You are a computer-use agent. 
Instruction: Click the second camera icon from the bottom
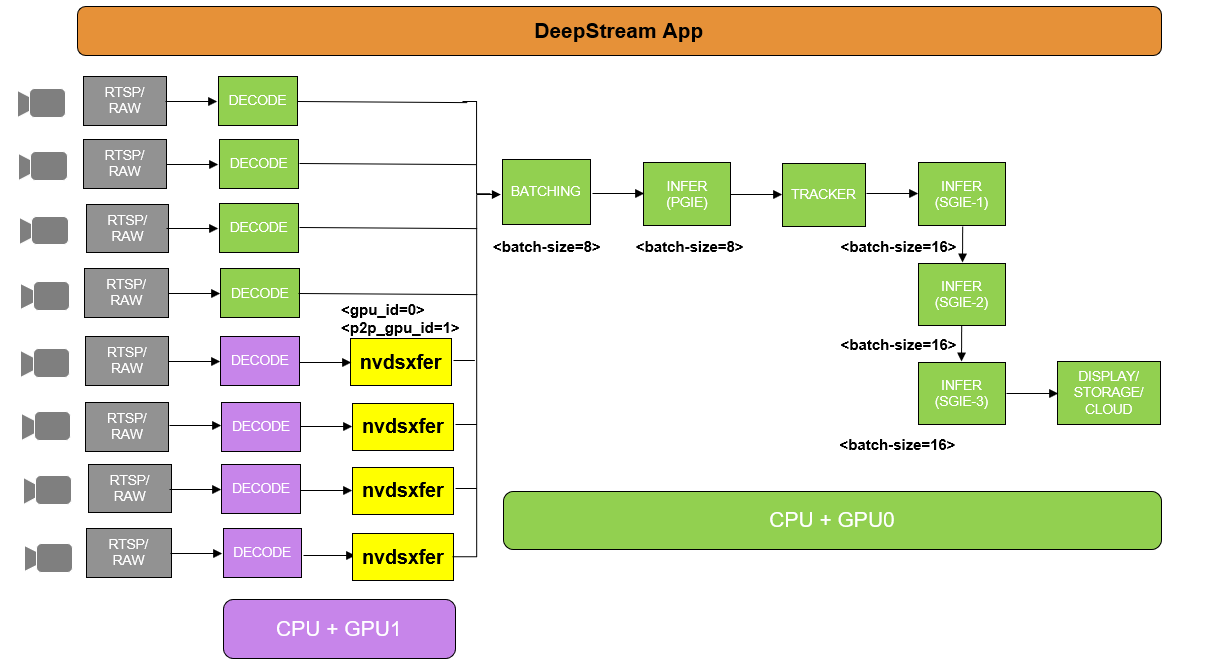(x=49, y=490)
